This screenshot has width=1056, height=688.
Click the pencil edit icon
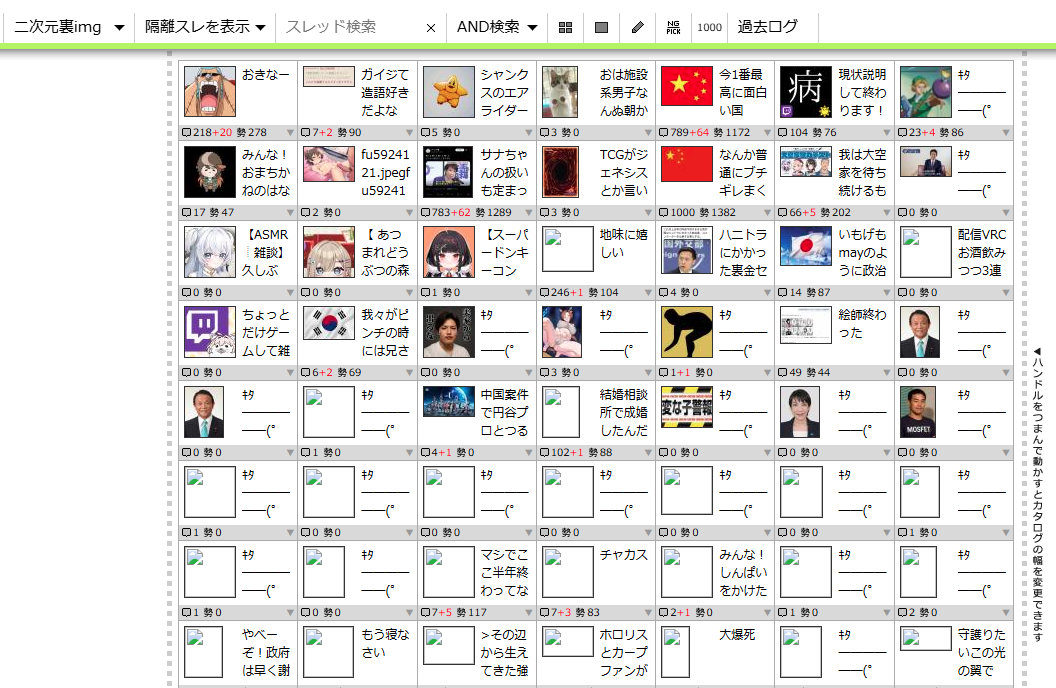(637, 27)
